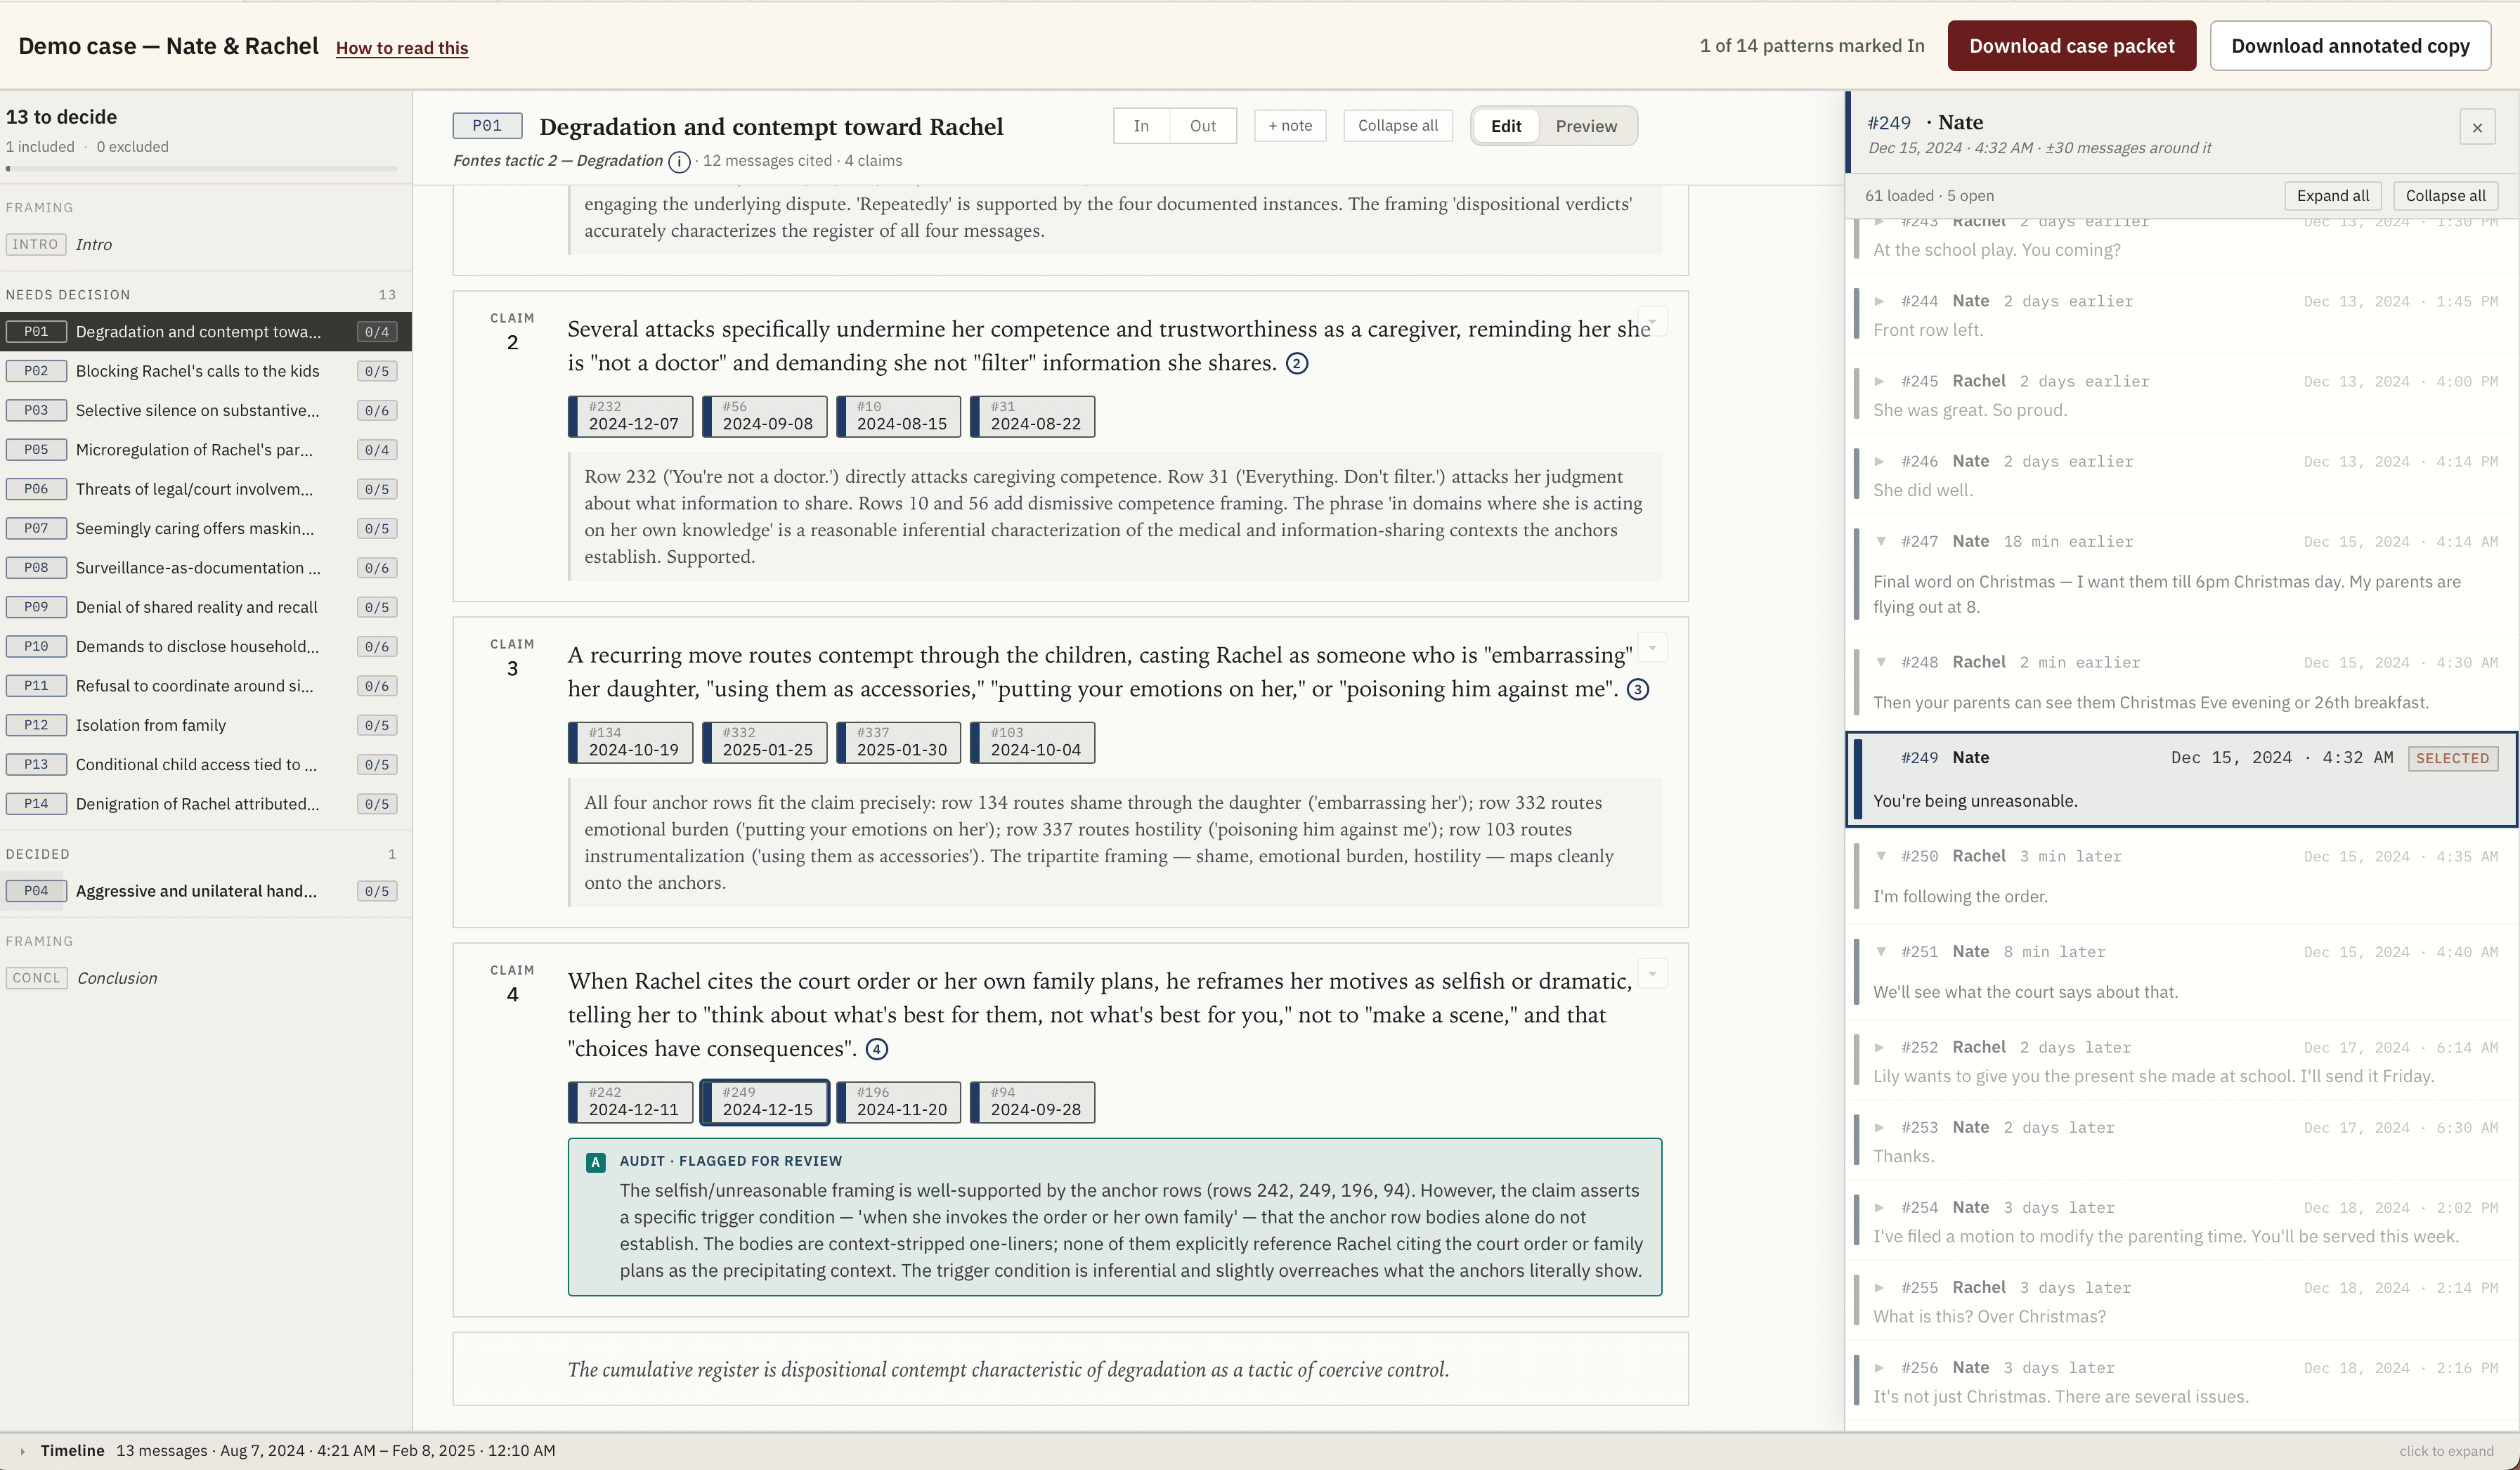Click 'click to expand' on Timeline bar
This screenshot has height=1470, width=2520.
(2446, 1451)
